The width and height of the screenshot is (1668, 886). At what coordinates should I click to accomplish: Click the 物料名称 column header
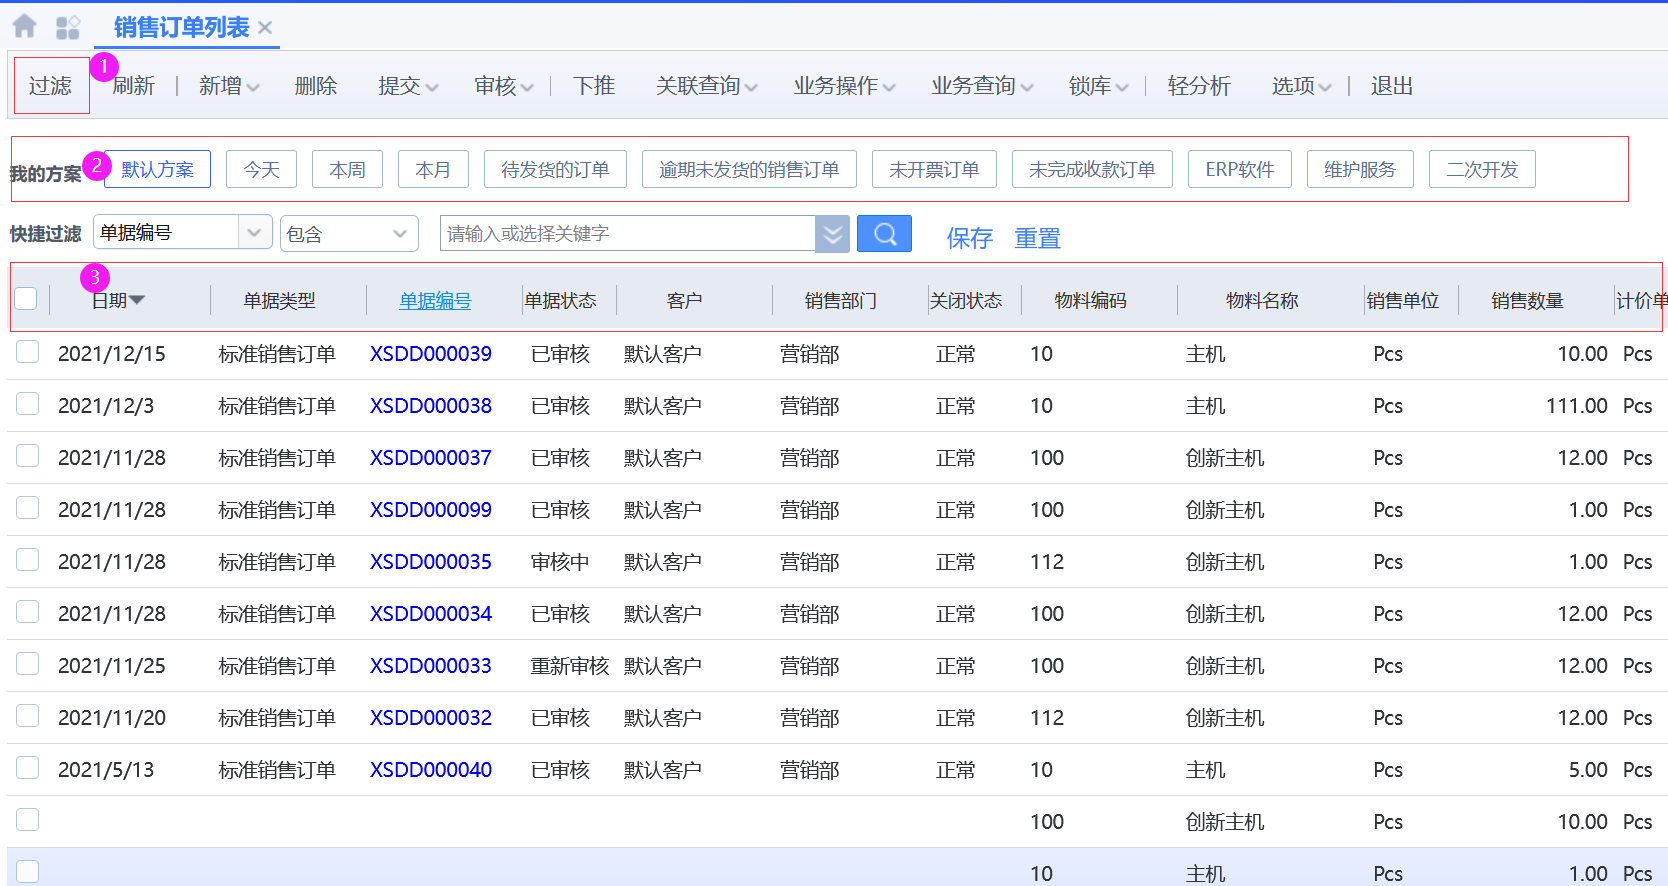tap(1262, 300)
